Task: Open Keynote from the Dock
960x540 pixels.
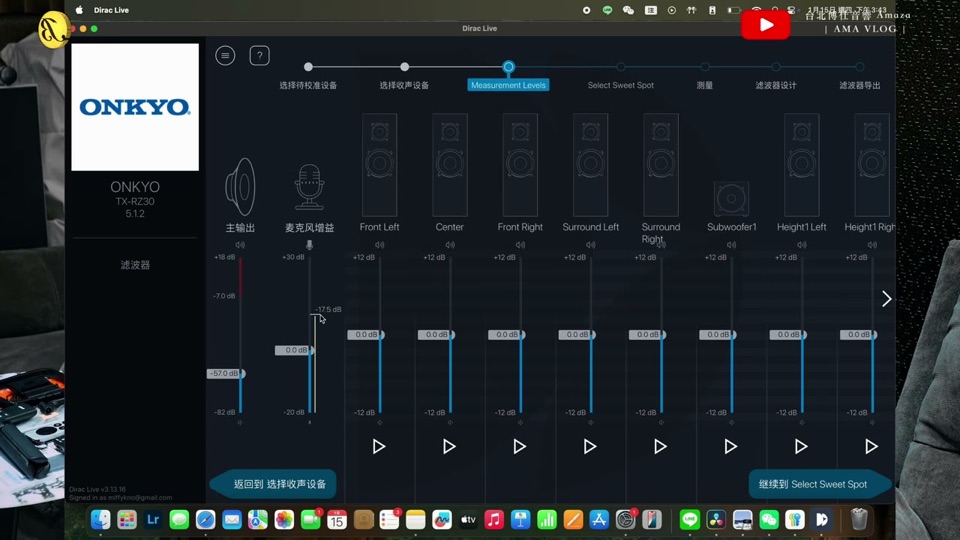Action: click(x=520, y=520)
